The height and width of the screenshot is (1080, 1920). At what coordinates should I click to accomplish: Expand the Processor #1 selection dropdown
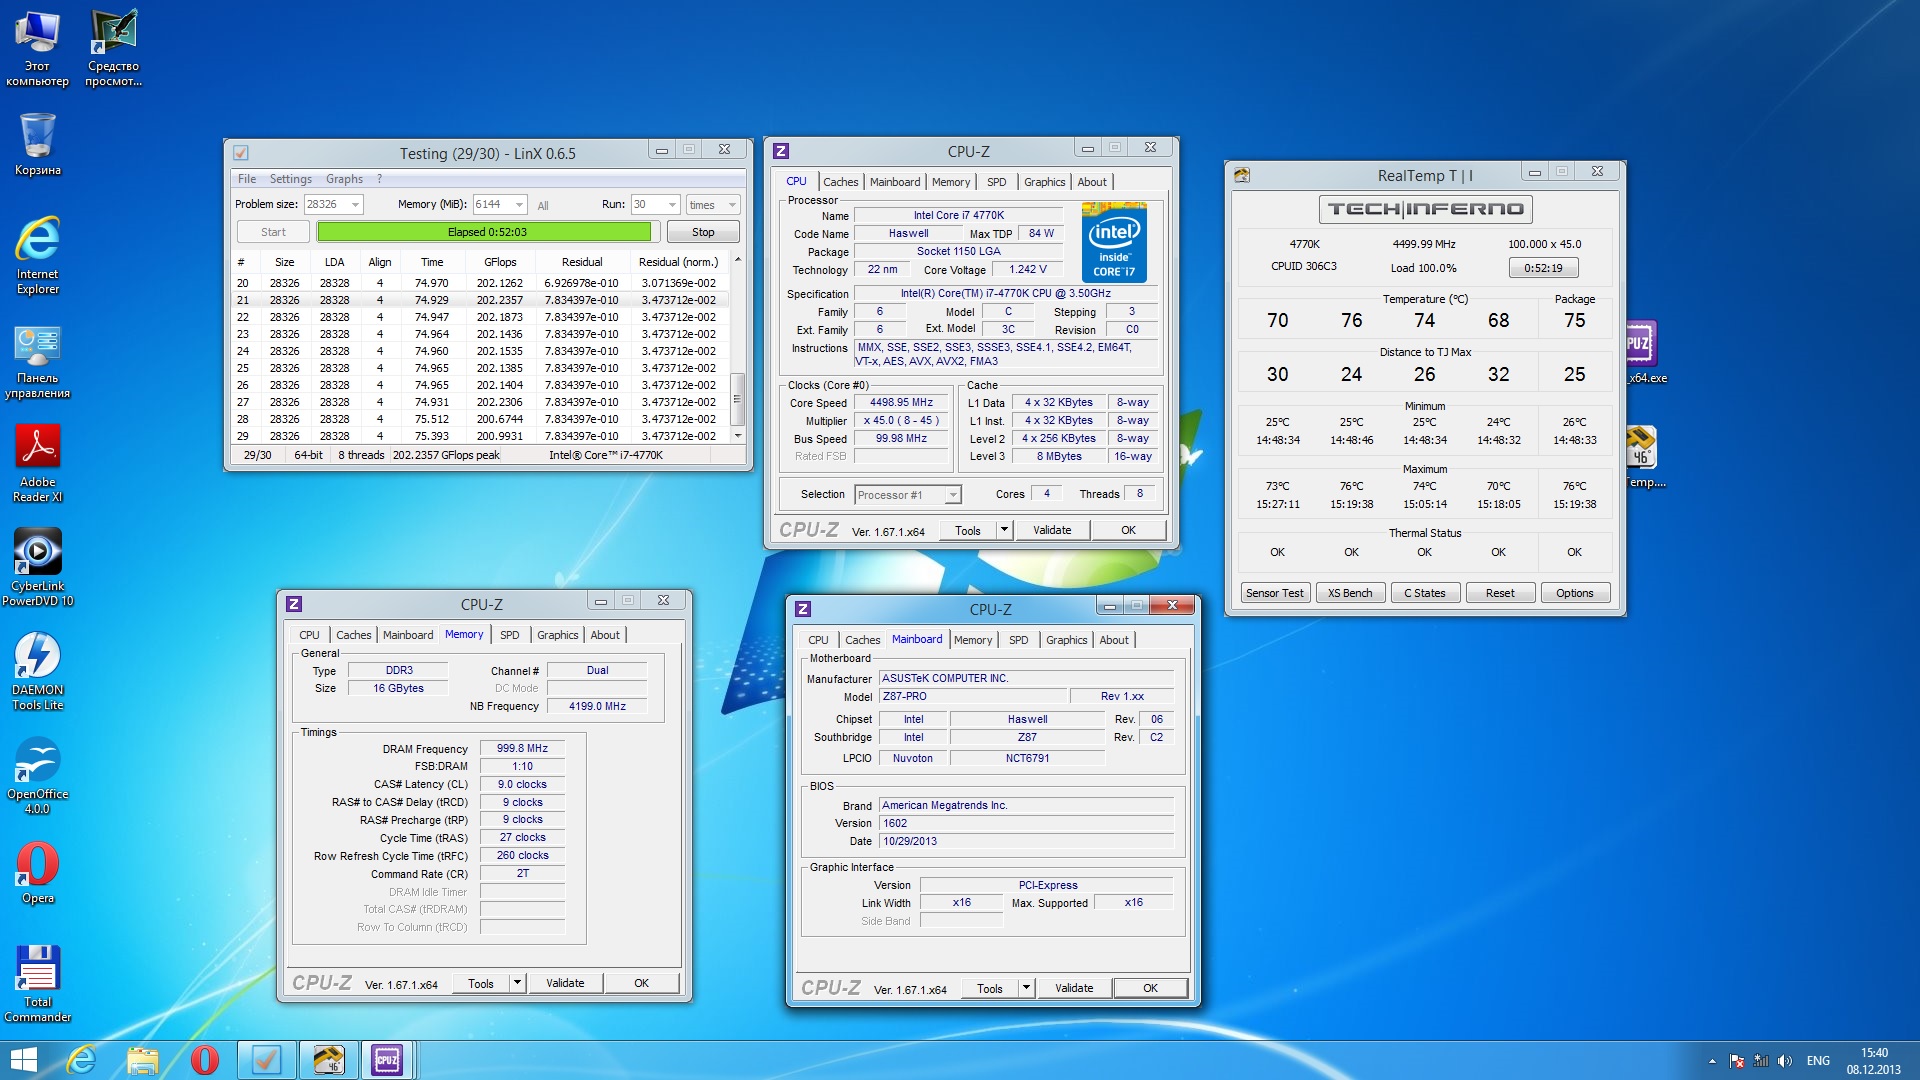tap(953, 495)
